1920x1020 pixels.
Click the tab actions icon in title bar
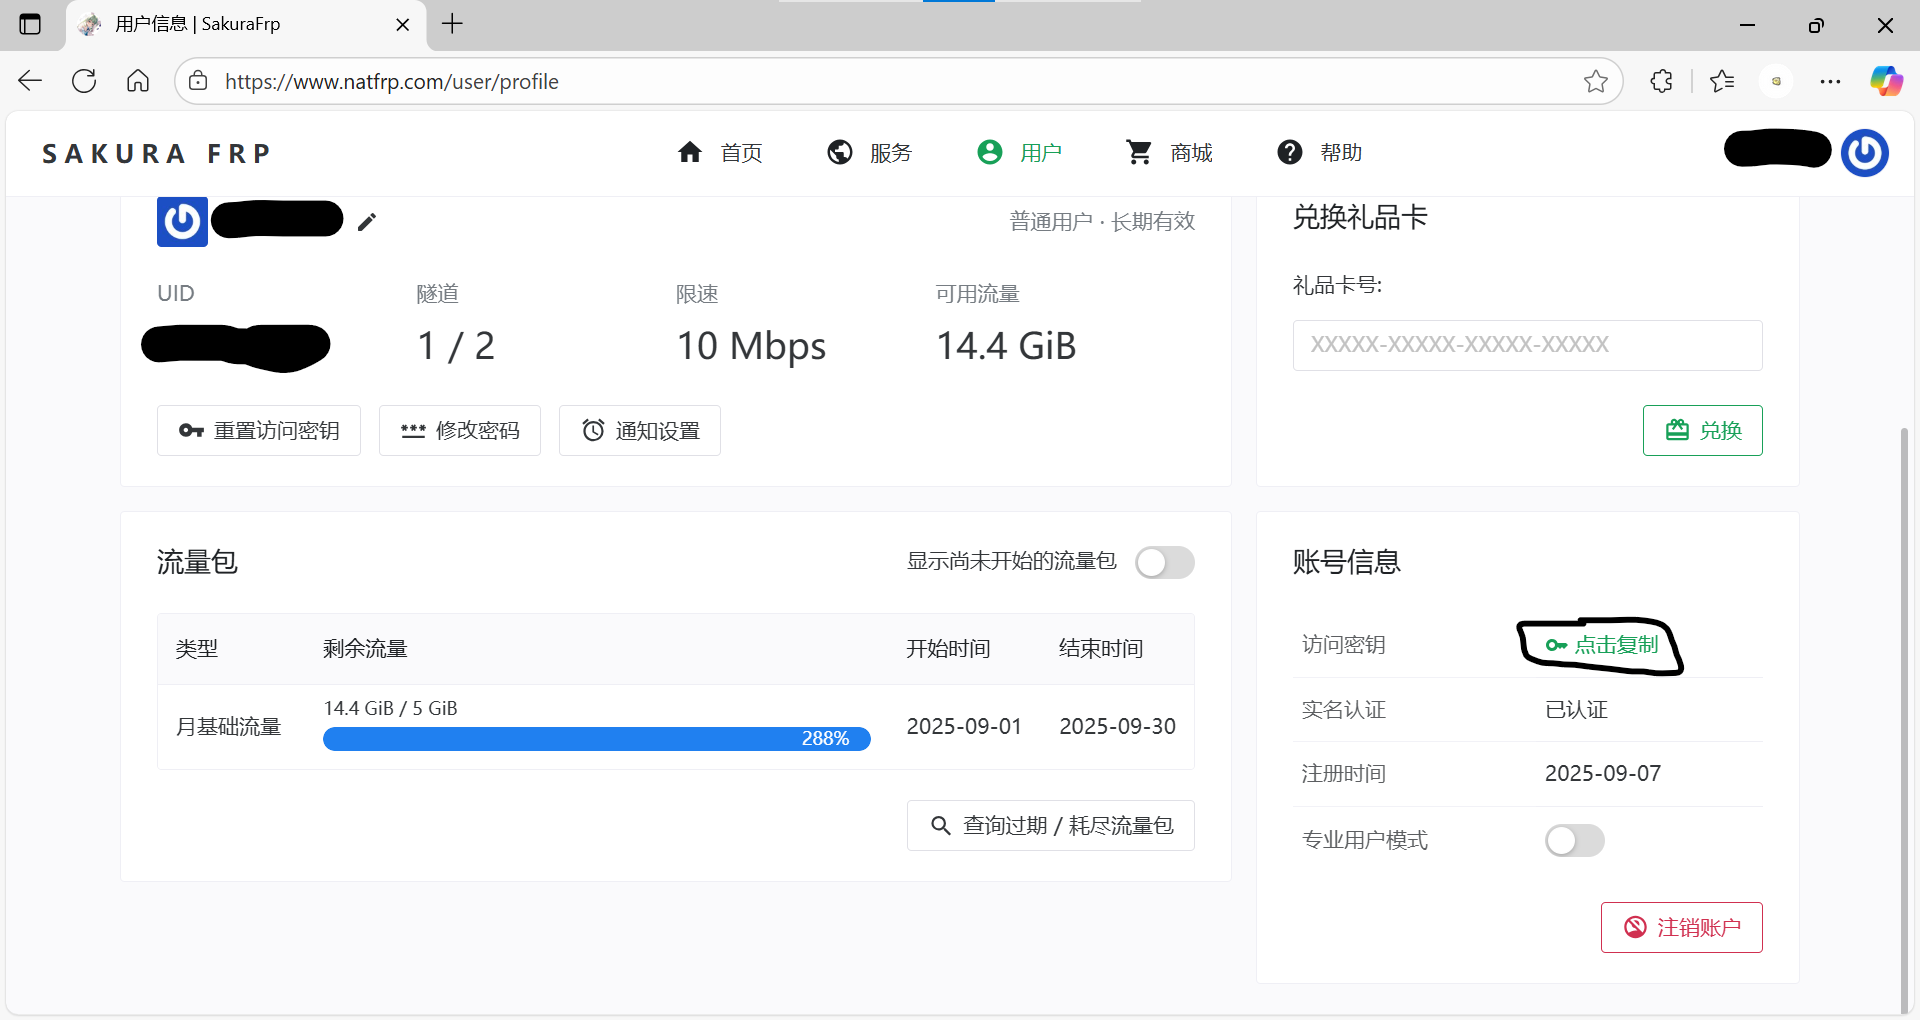pyautogui.click(x=30, y=24)
